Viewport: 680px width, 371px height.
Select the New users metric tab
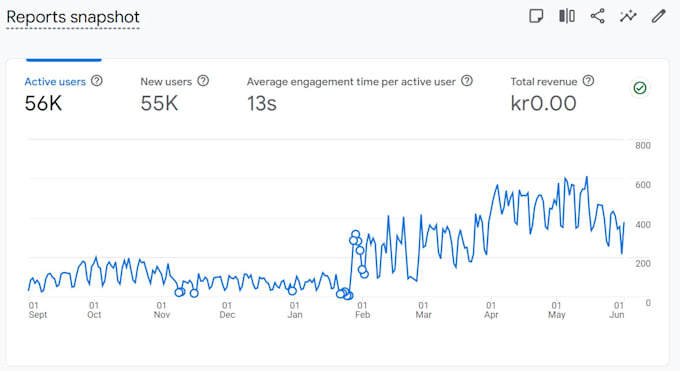(174, 94)
